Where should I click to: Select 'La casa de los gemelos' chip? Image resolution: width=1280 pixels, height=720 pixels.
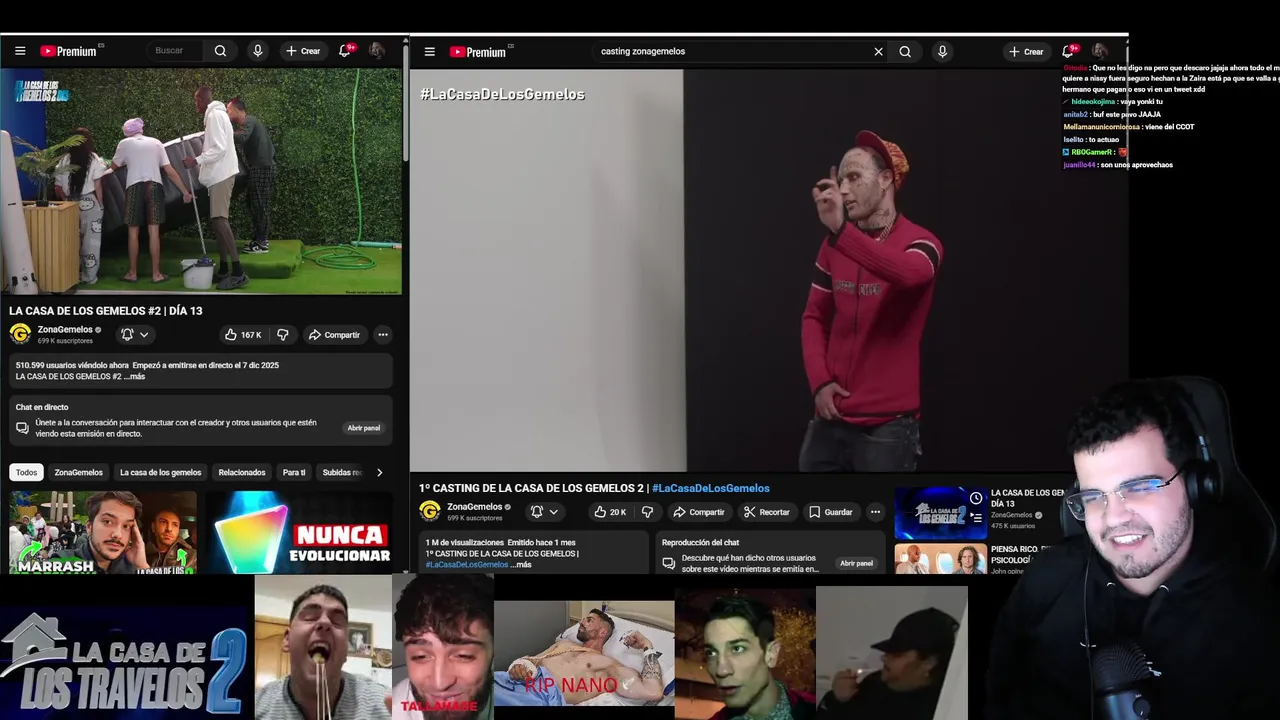[x=161, y=472]
